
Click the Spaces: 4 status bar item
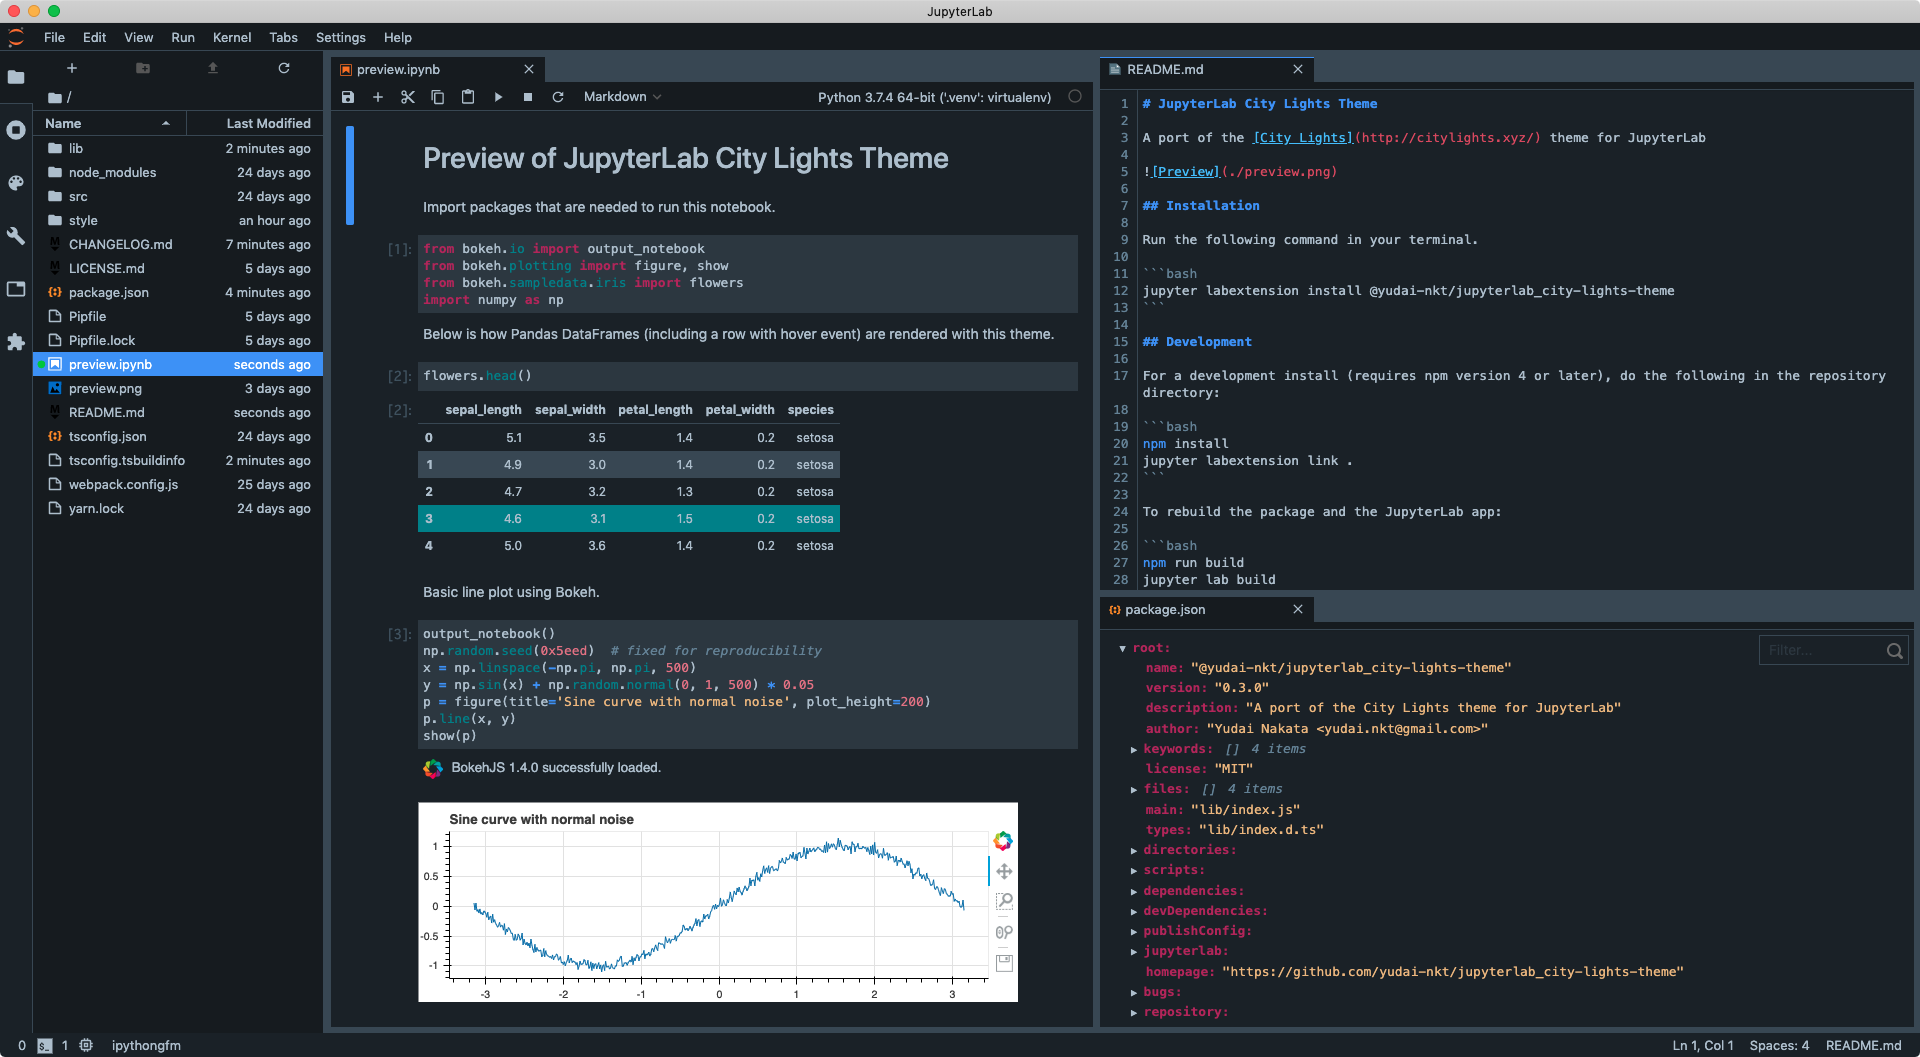[x=1779, y=1045]
